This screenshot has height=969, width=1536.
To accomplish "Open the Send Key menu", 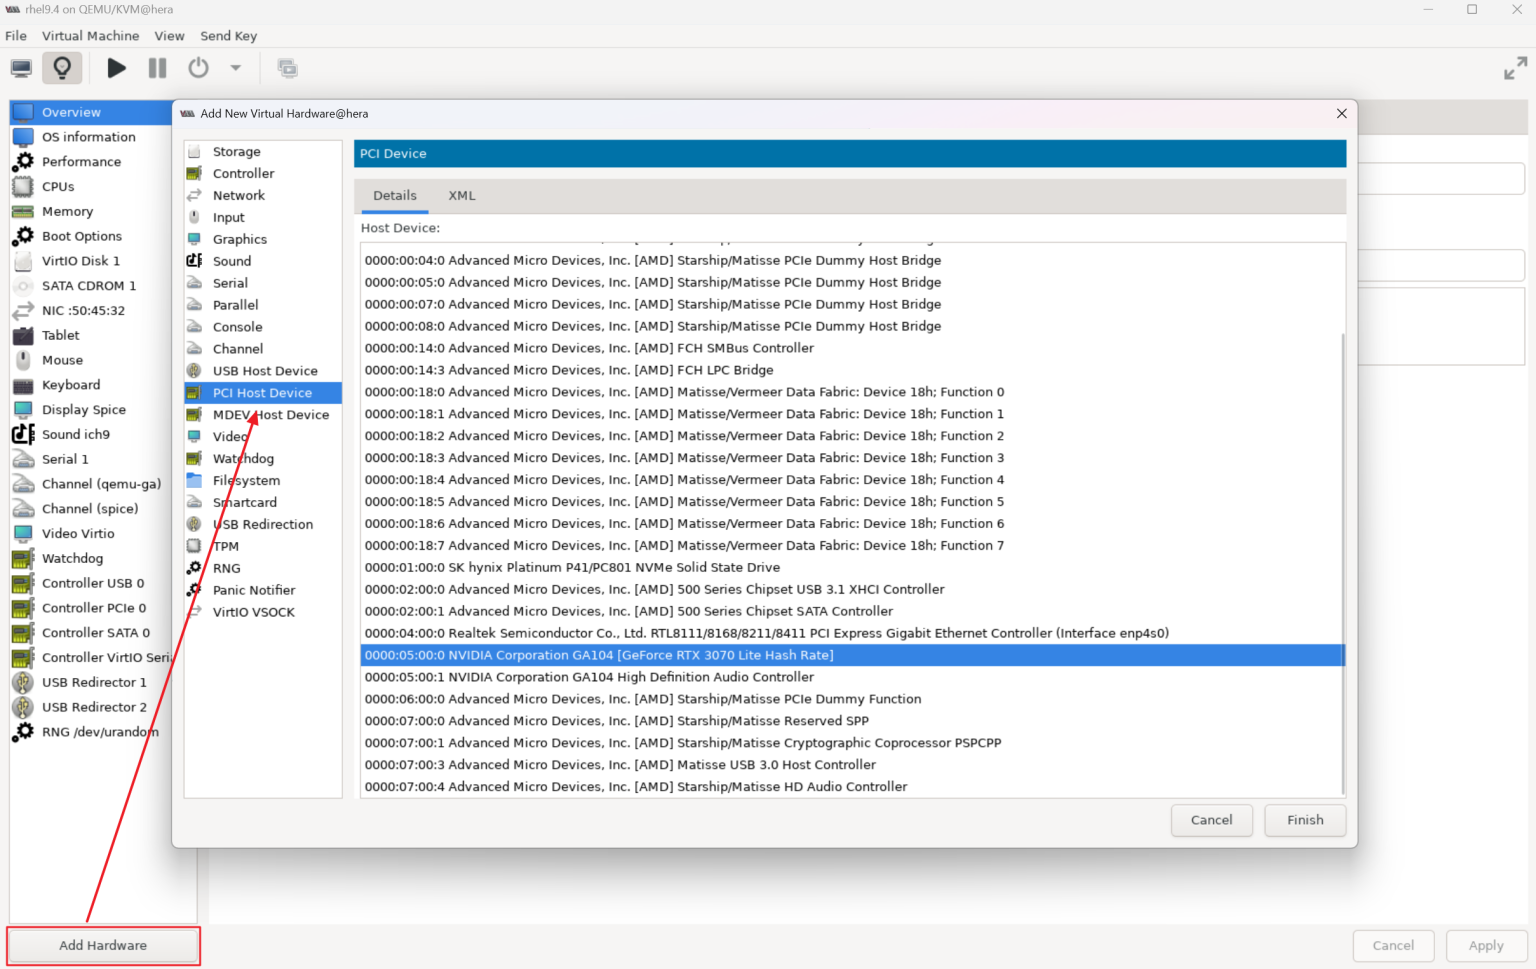I will point(228,36).
